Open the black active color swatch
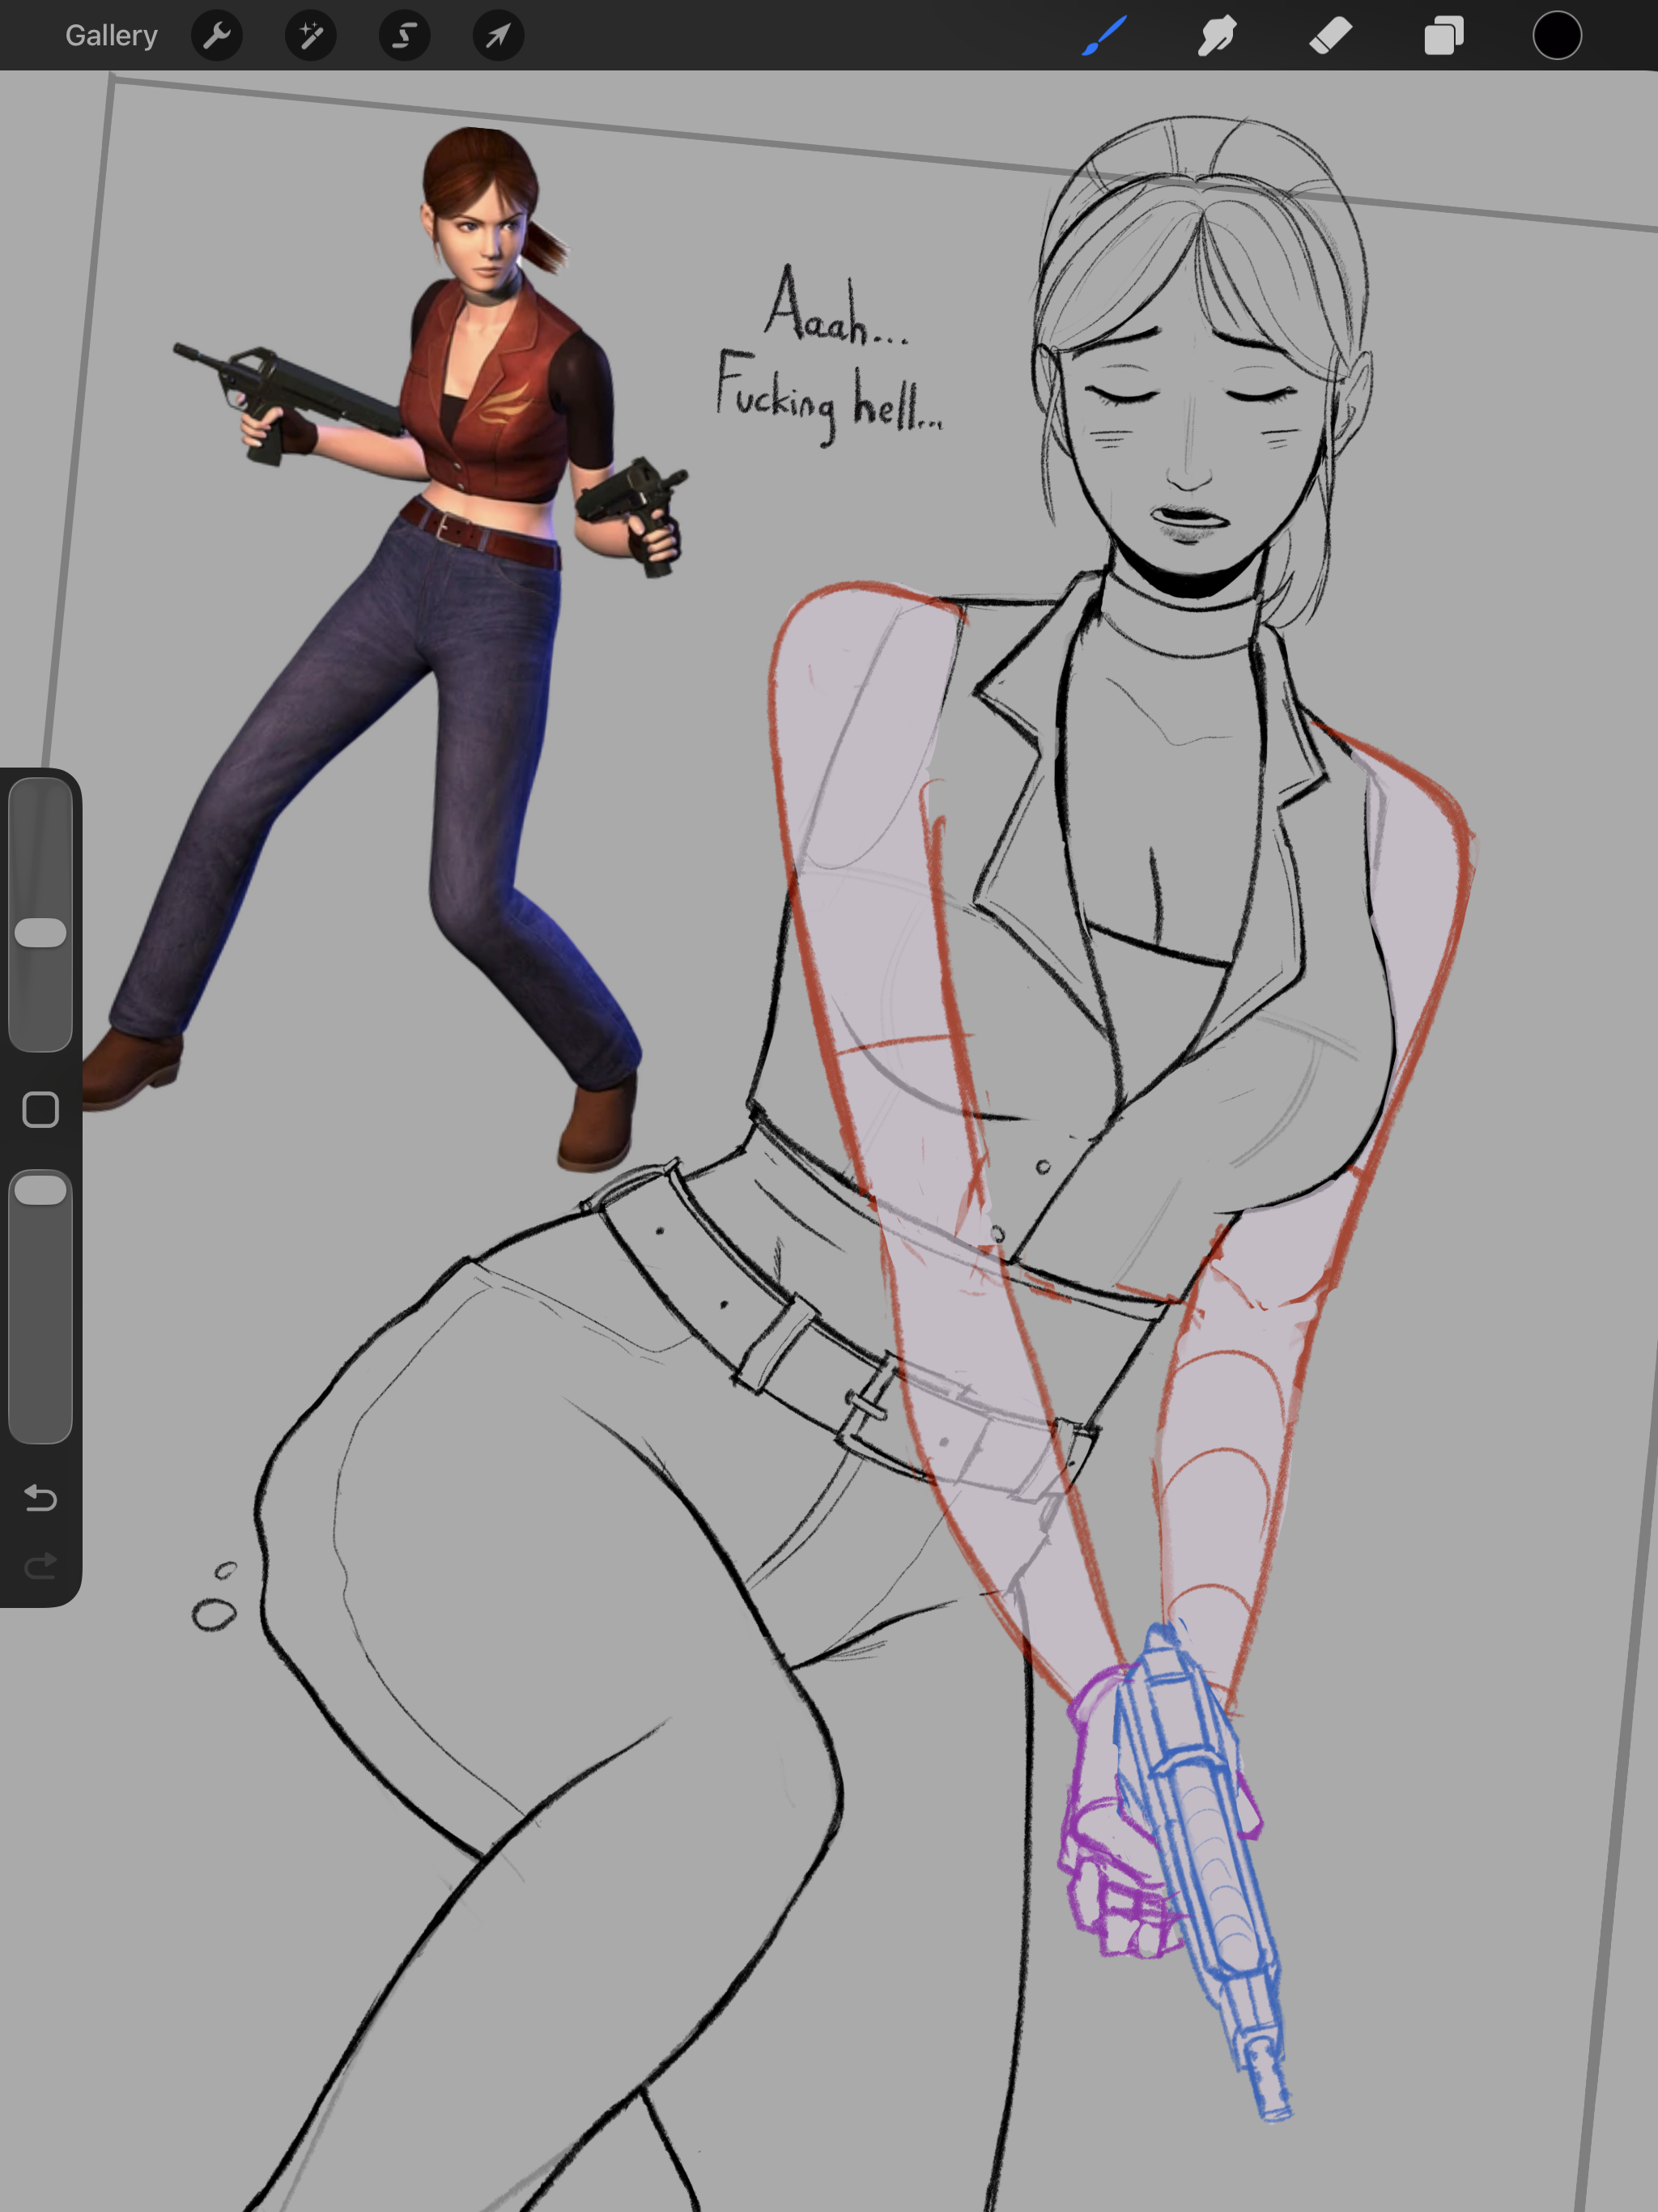Image resolution: width=1658 pixels, height=2212 pixels. click(x=1557, y=36)
